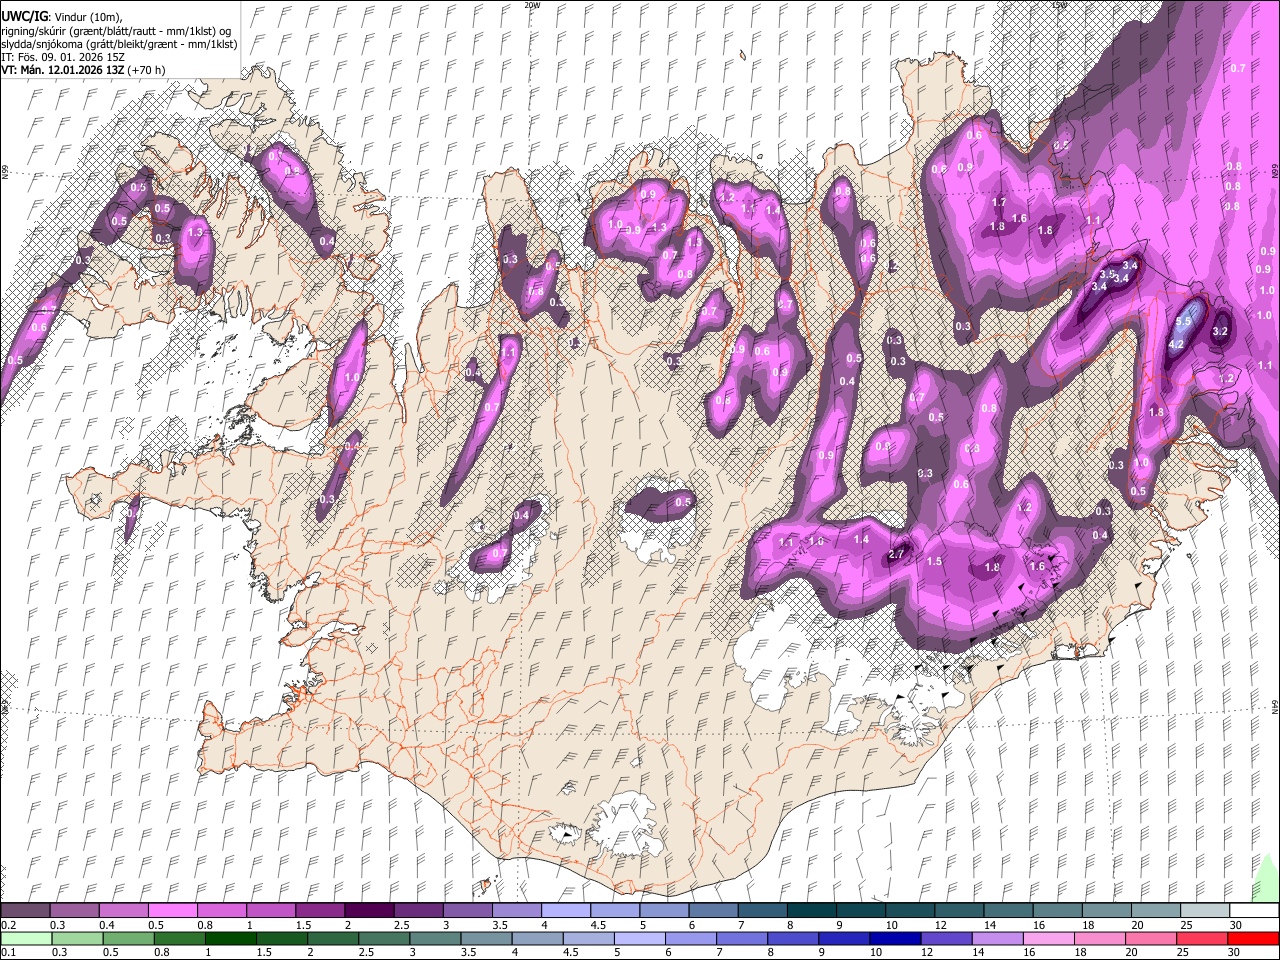
Task: Click the 5.5 precipitation peak value on the map
Action: coord(1184,322)
